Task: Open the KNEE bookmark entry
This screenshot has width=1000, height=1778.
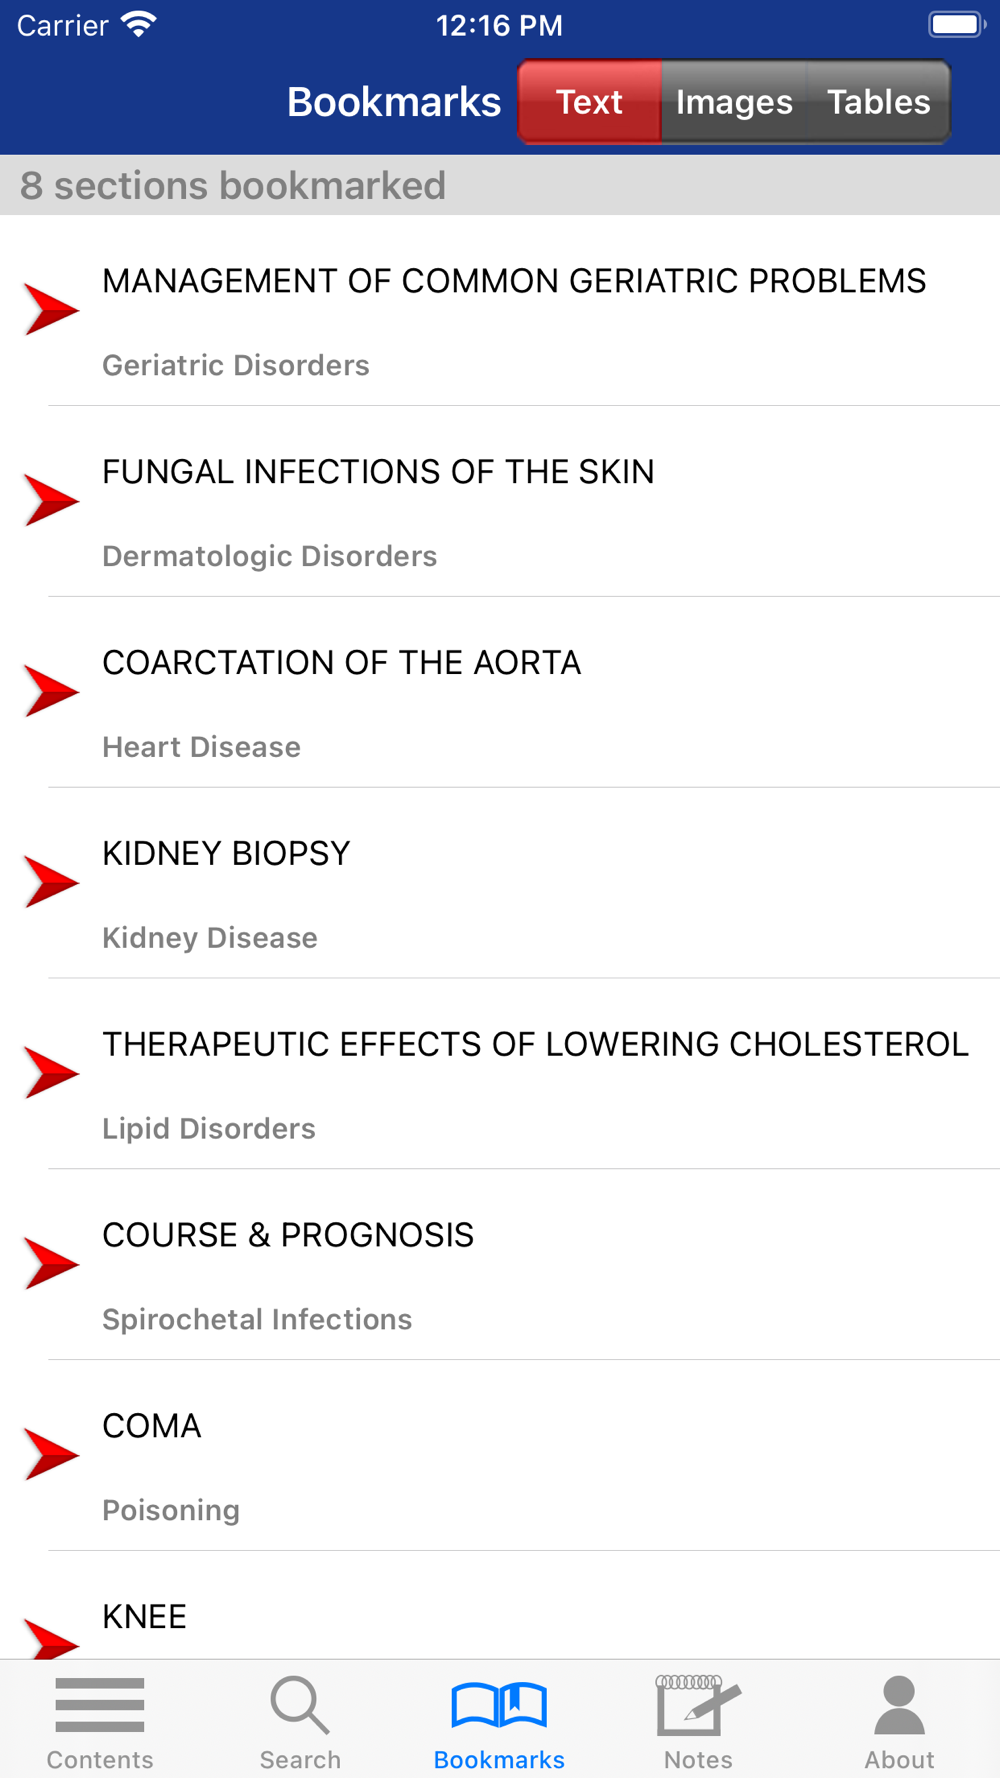Action: point(145,1617)
